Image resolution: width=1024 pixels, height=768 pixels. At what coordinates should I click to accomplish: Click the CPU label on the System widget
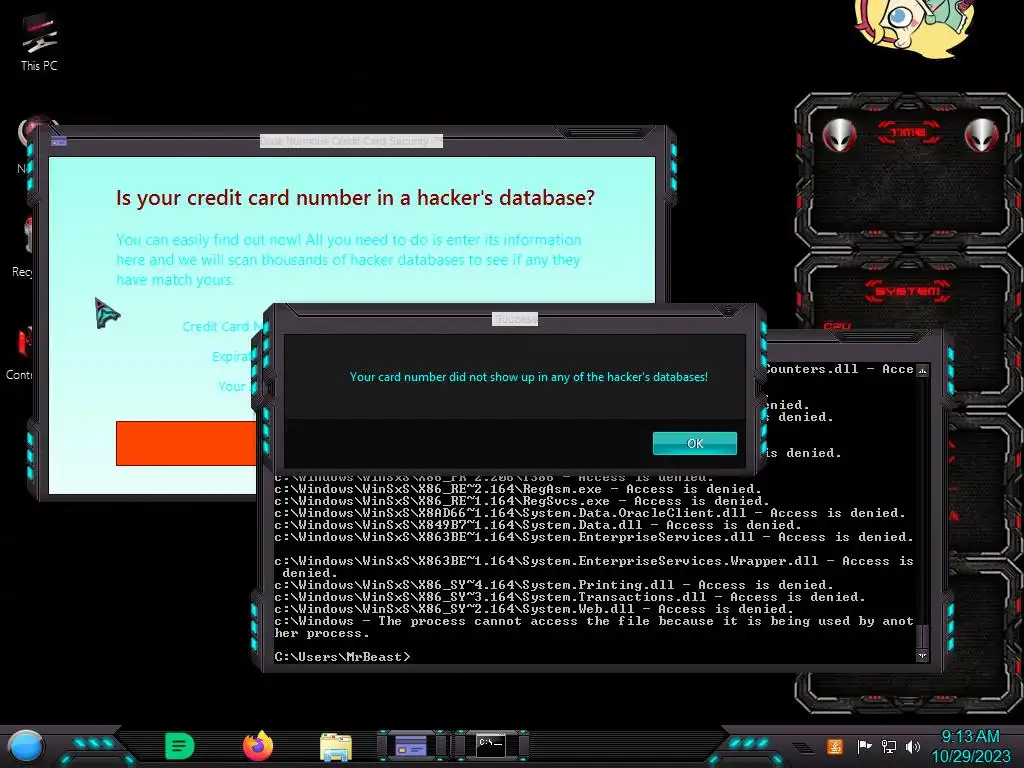point(837,325)
